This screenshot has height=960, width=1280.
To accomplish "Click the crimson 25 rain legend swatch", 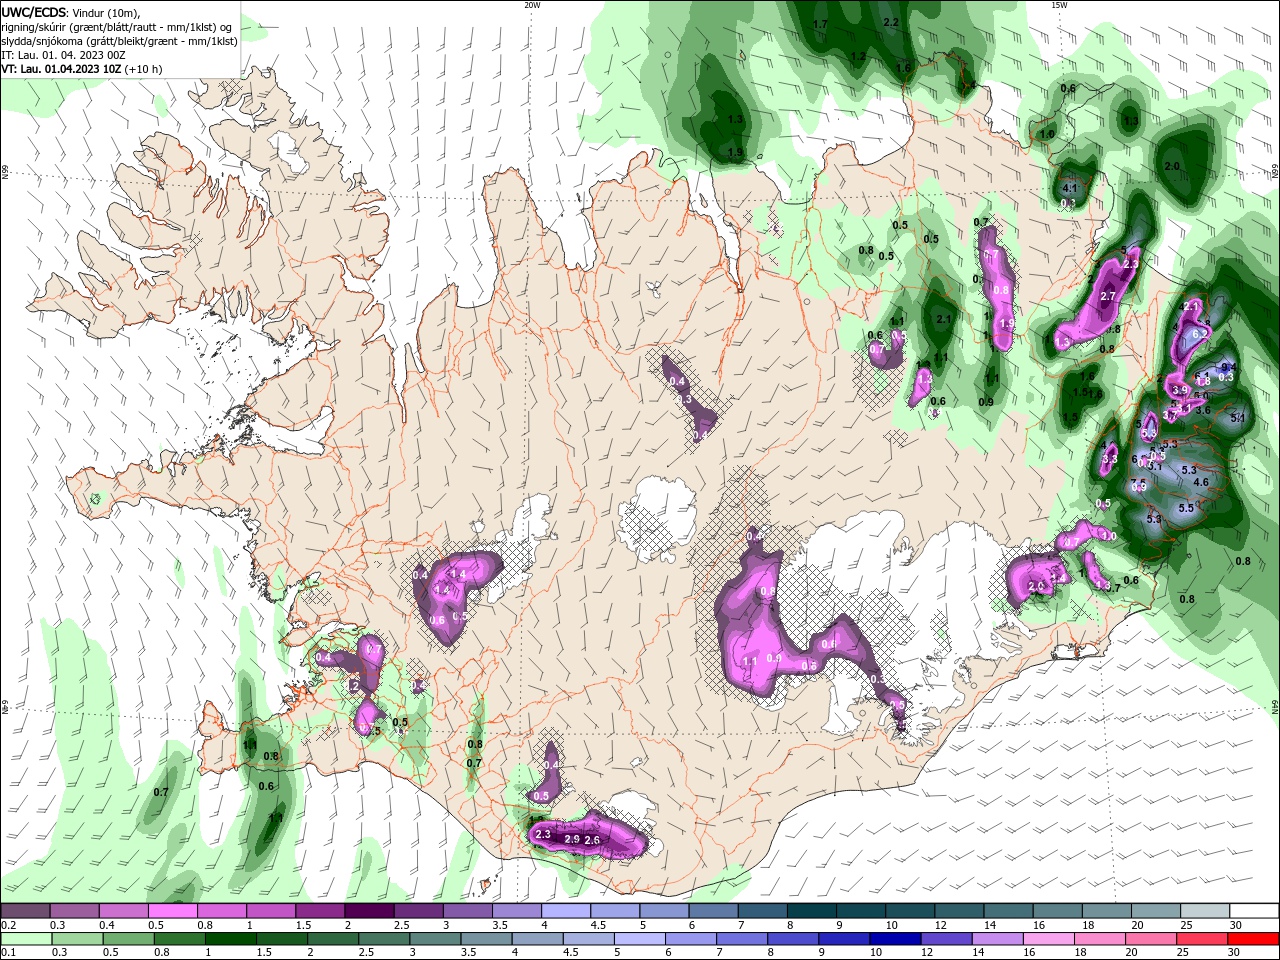I will (1204, 939).
